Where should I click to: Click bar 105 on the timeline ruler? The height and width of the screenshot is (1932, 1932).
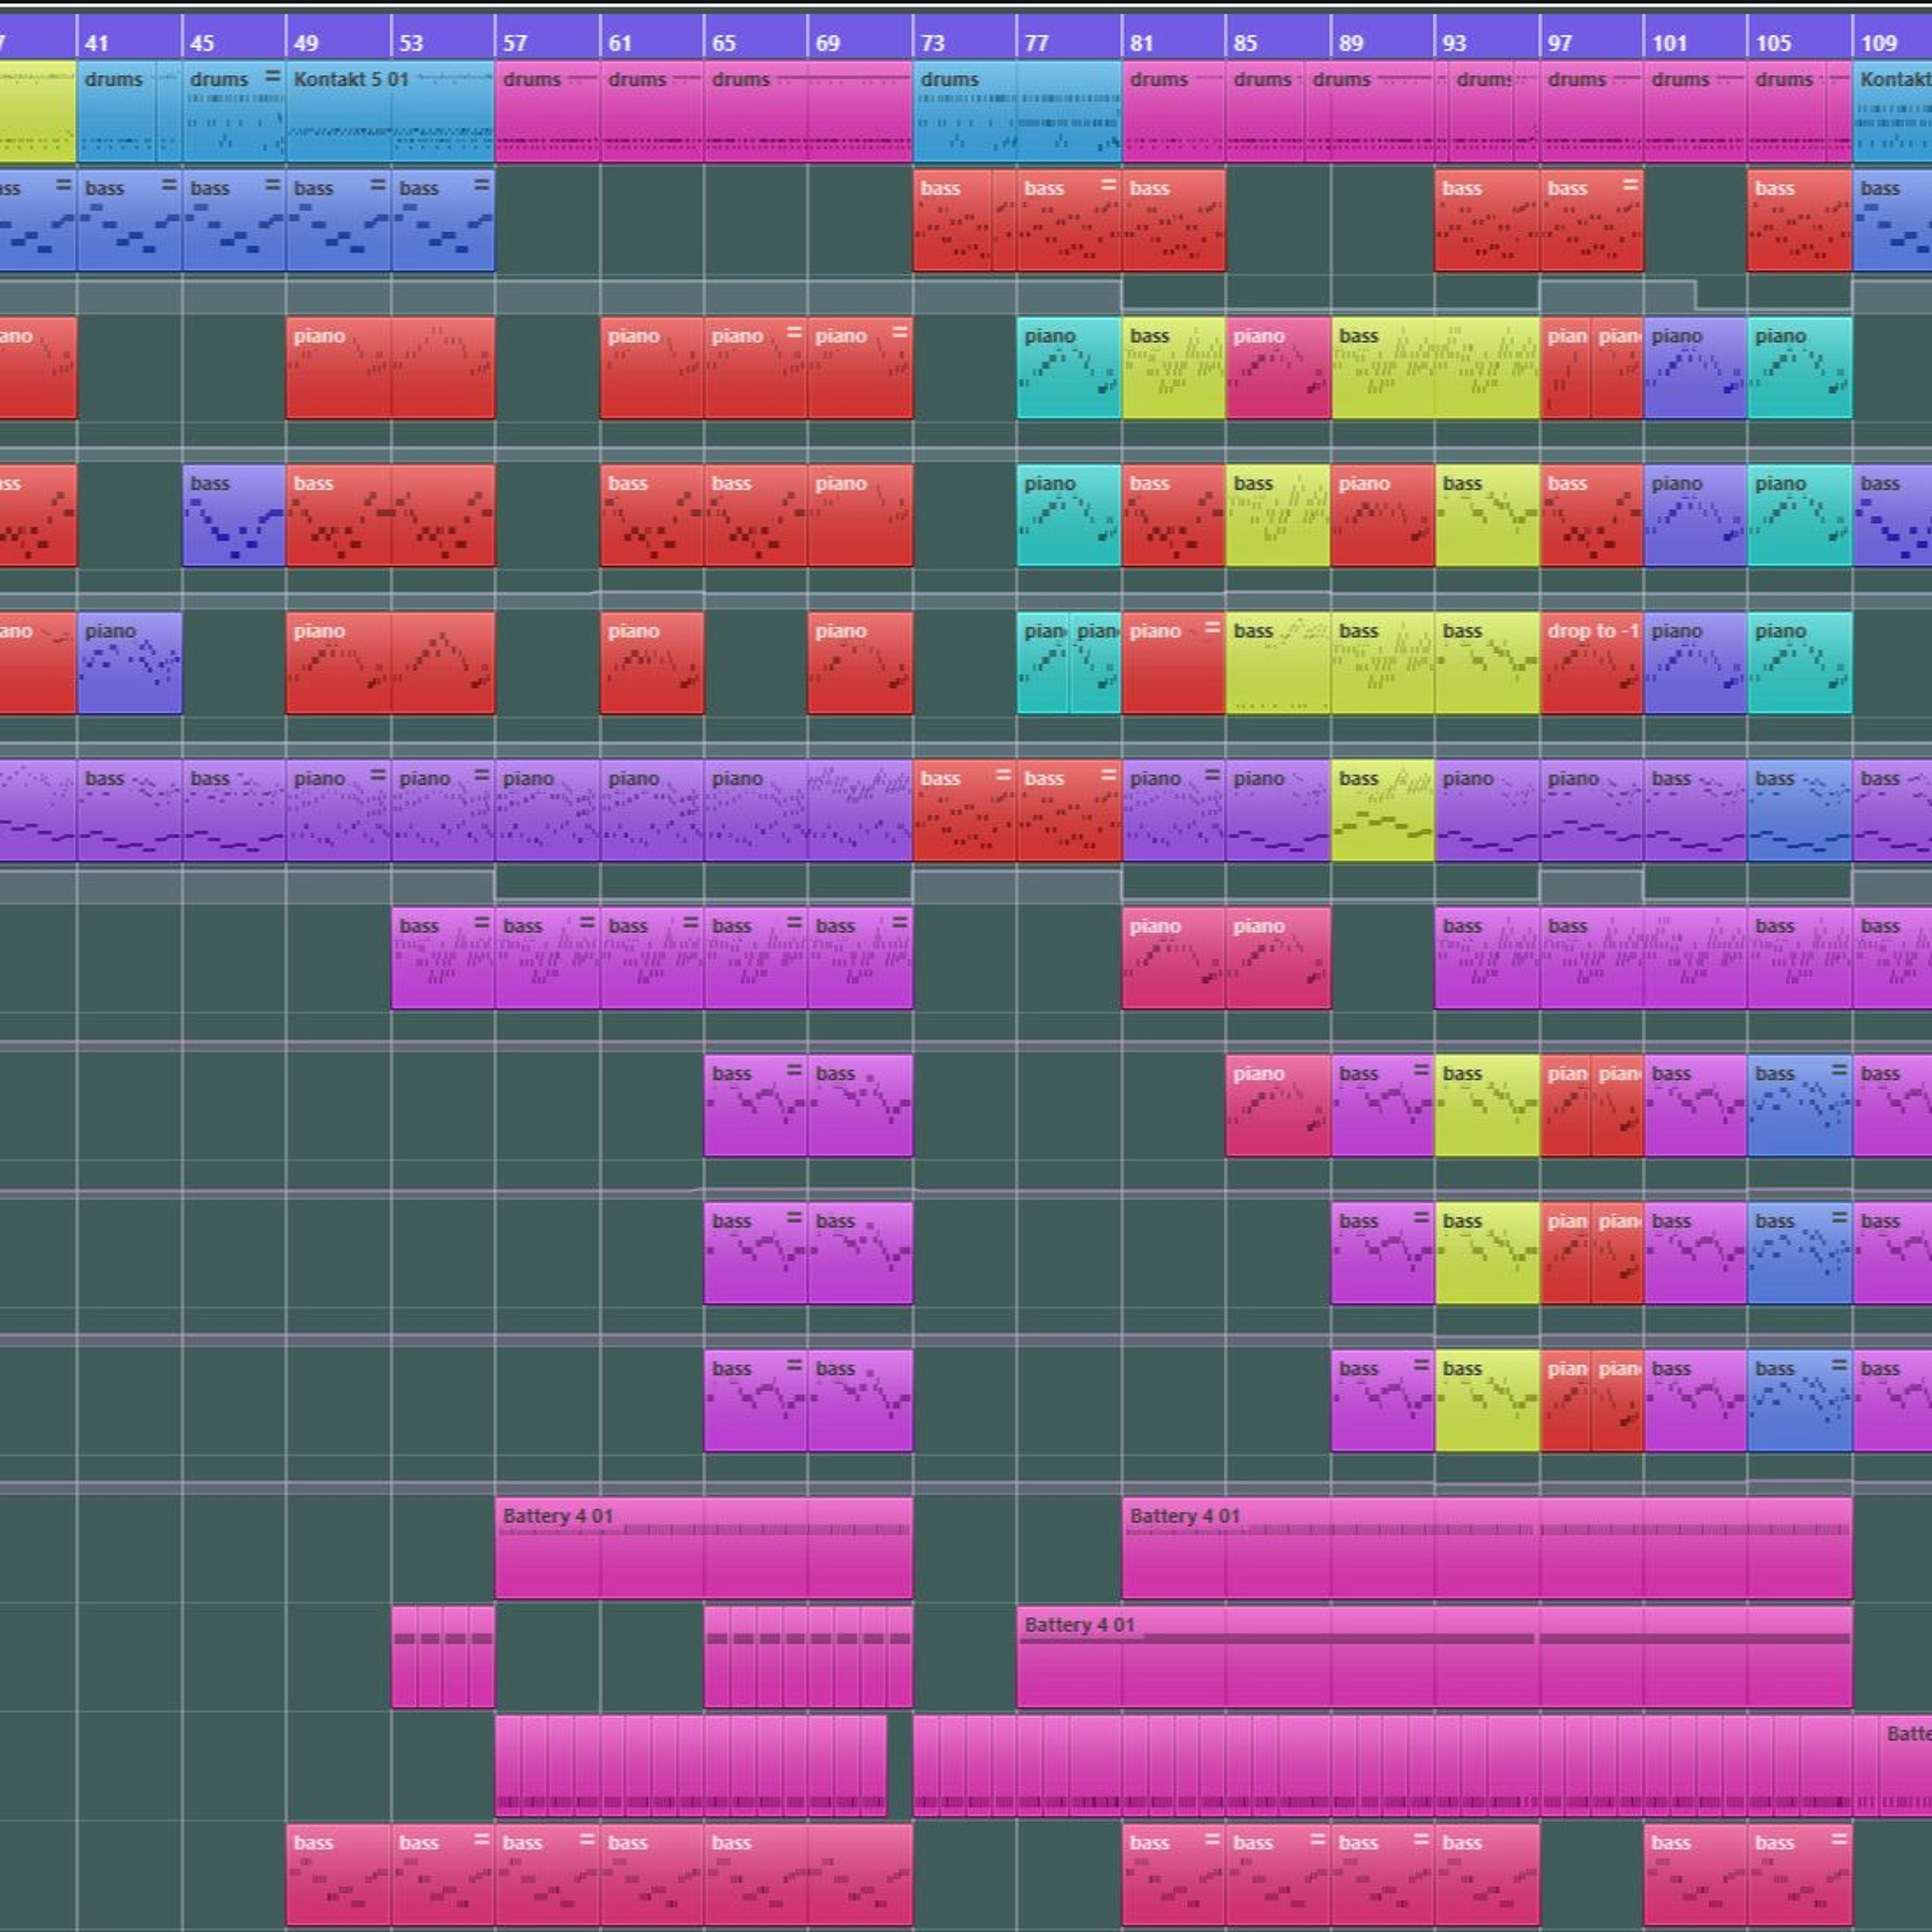click(1773, 43)
